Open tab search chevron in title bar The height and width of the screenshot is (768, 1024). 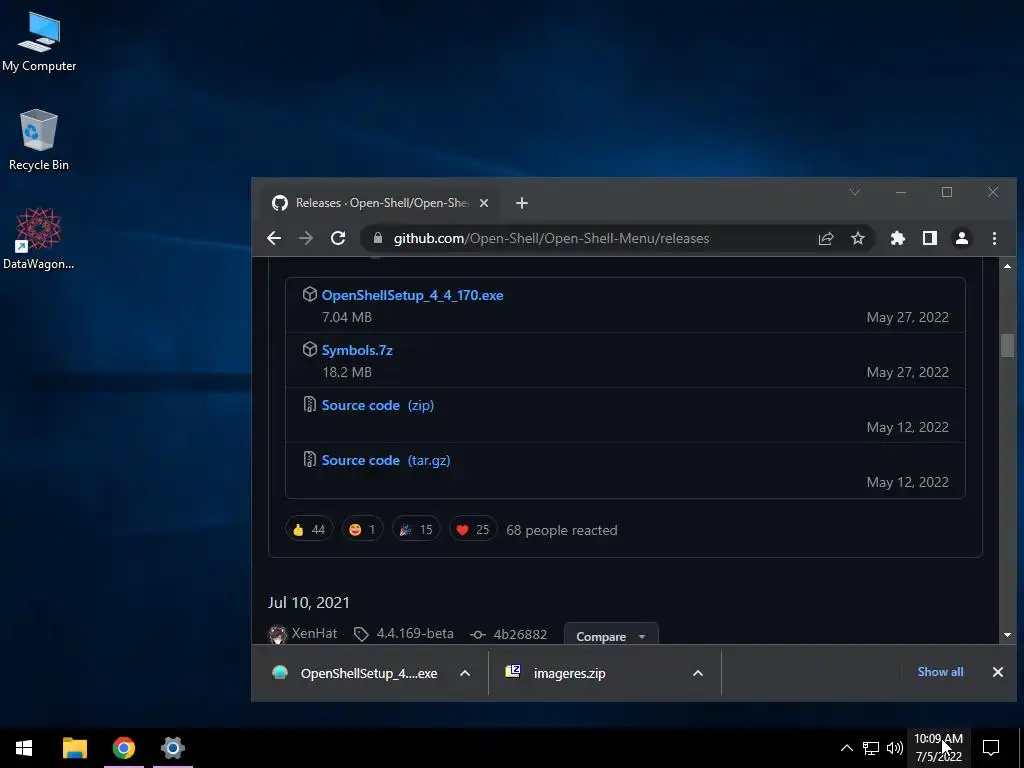854,192
